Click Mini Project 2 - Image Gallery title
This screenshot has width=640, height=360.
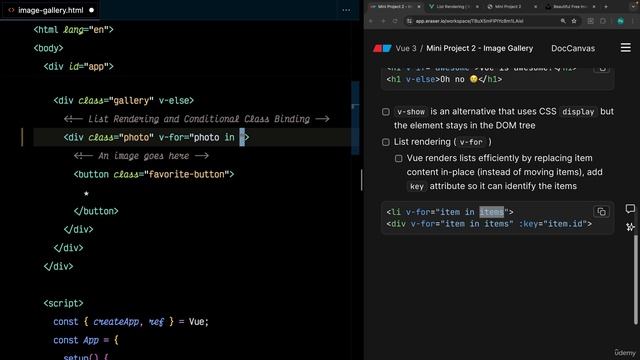click(480, 48)
